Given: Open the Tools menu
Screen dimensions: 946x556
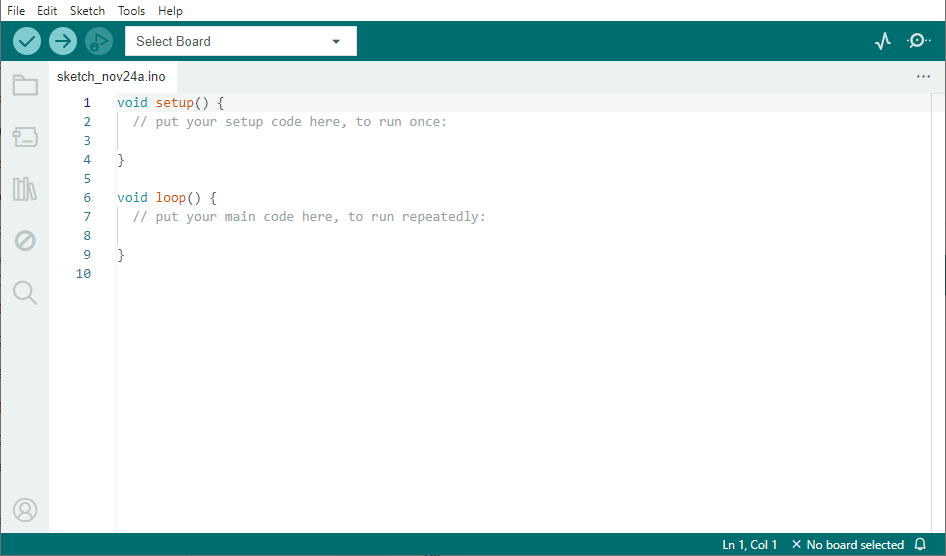Looking at the screenshot, I should 132,11.
